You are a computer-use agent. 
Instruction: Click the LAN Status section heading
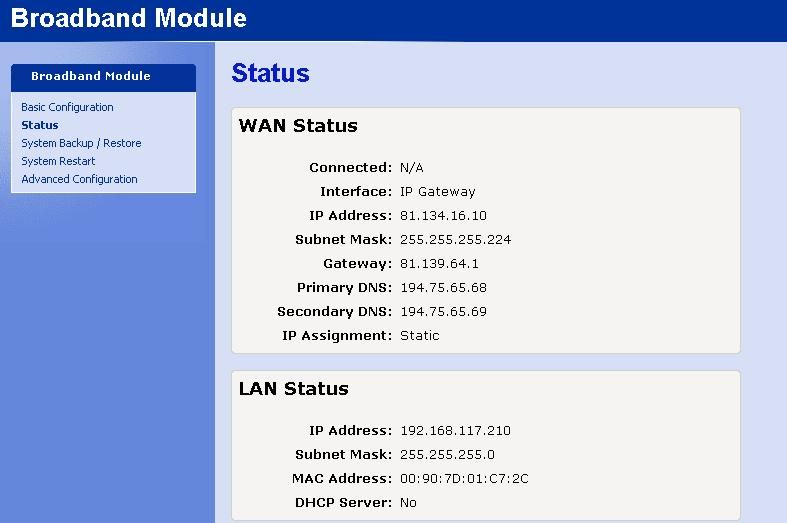pyautogui.click(x=294, y=389)
